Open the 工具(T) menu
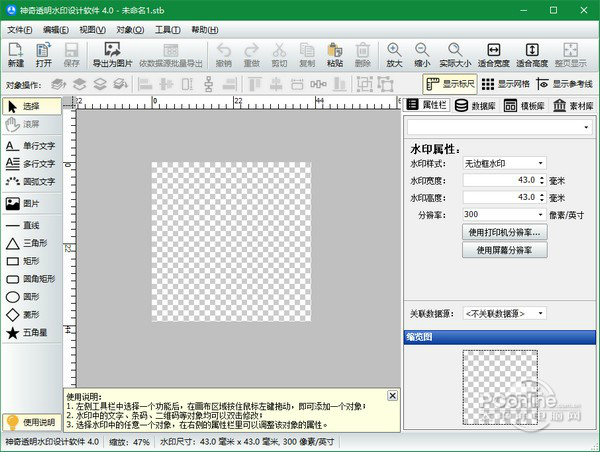The image size is (600, 452). [169, 30]
